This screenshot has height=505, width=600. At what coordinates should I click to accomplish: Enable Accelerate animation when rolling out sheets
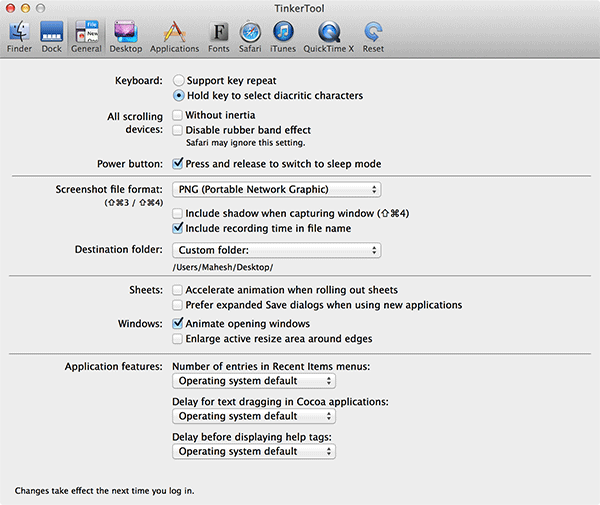coord(178,290)
